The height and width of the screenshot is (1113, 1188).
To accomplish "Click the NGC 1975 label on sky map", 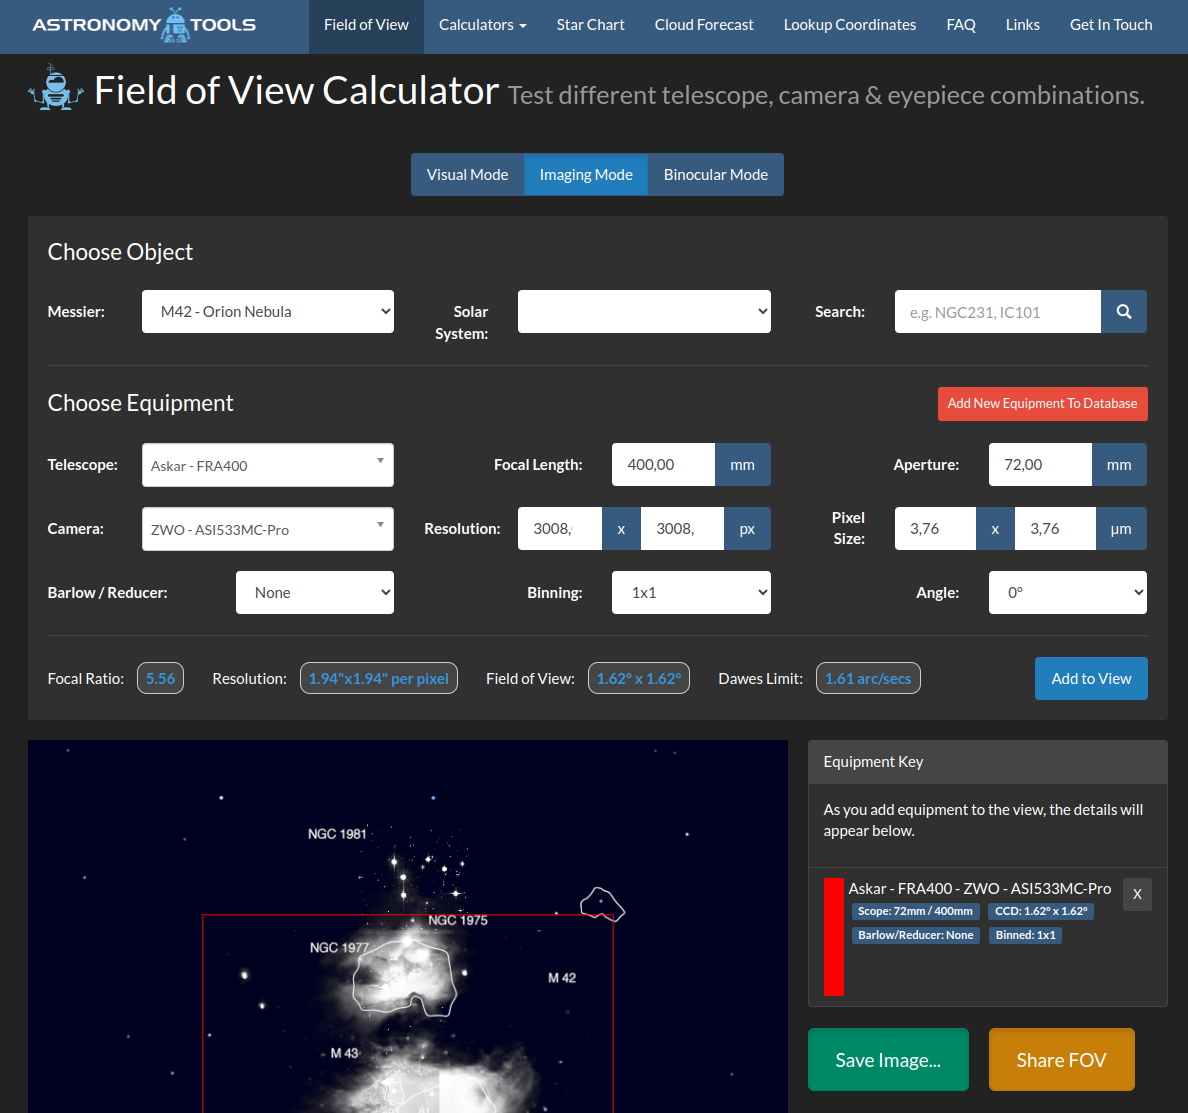I will tap(458, 921).
